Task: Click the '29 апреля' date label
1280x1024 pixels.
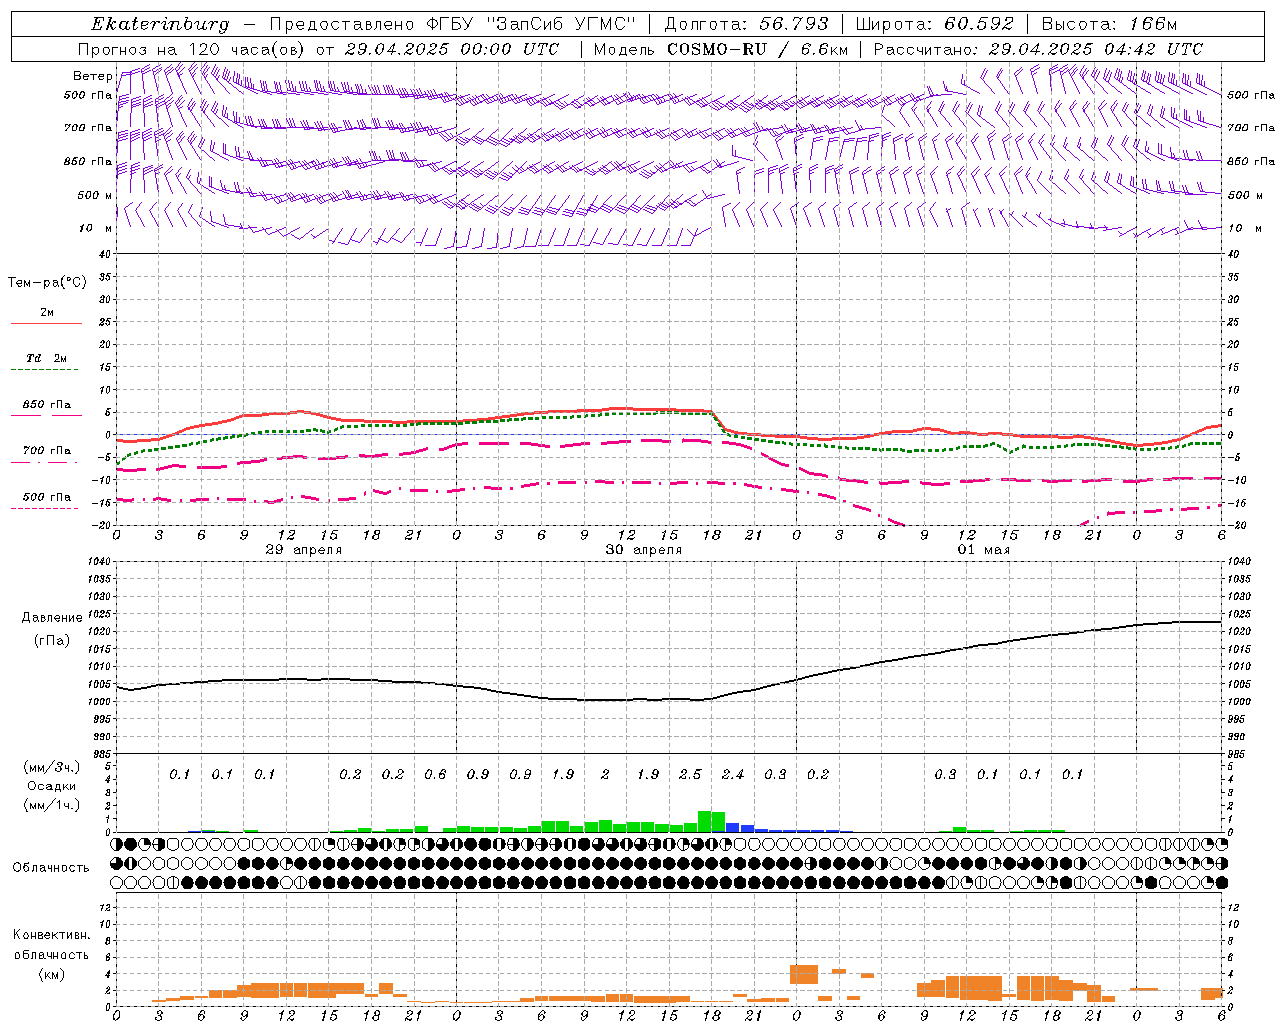Action: coord(304,550)
